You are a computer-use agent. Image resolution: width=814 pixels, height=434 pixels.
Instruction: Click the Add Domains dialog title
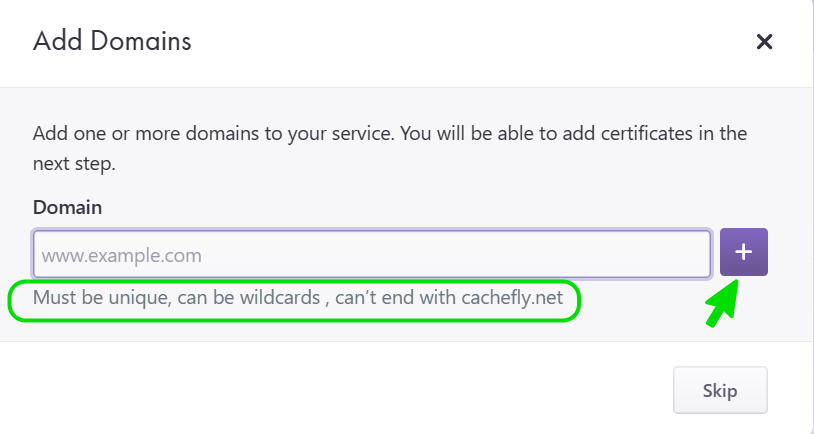coord(112,41)
